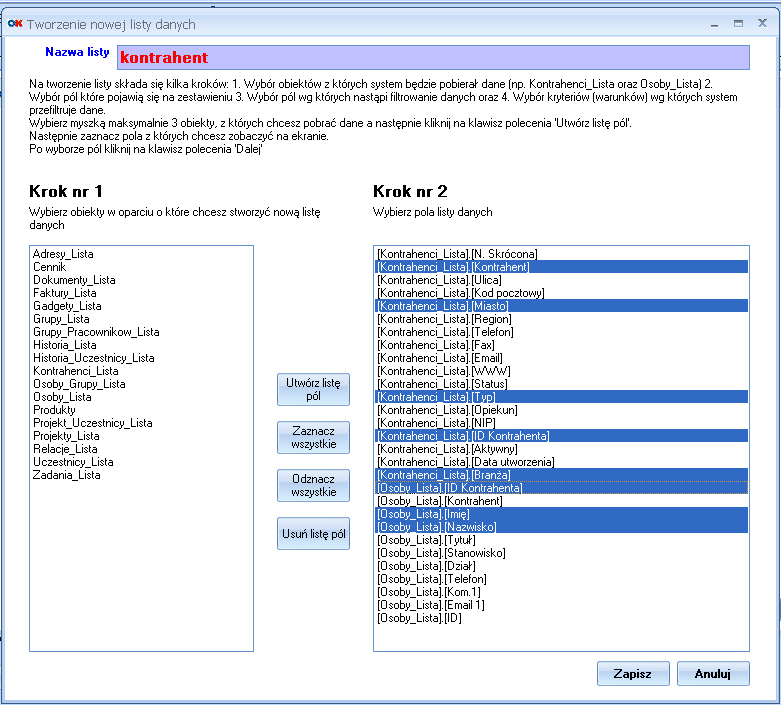Select field [Kontrahenci_Lista].[Kod pocztowy]
The height and width of the screenshot is (705, 781).
click(561, 292)
